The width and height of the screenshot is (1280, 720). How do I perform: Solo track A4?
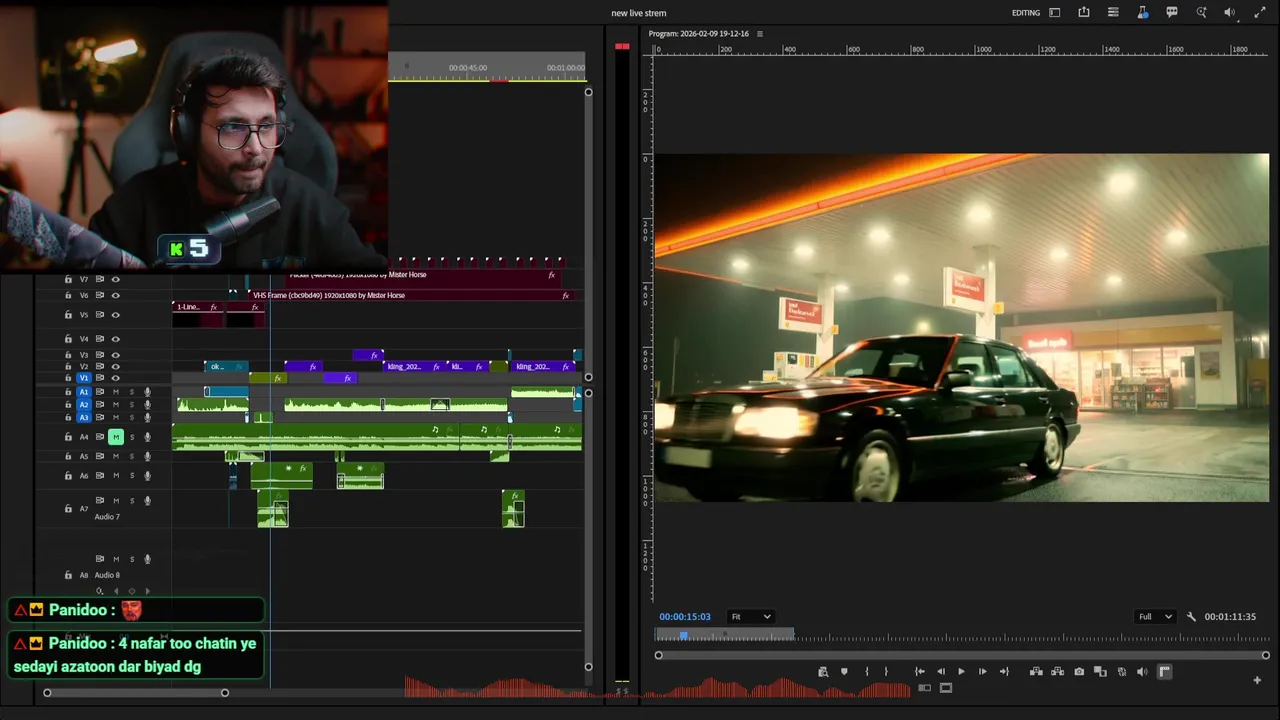tap(132, 437)
